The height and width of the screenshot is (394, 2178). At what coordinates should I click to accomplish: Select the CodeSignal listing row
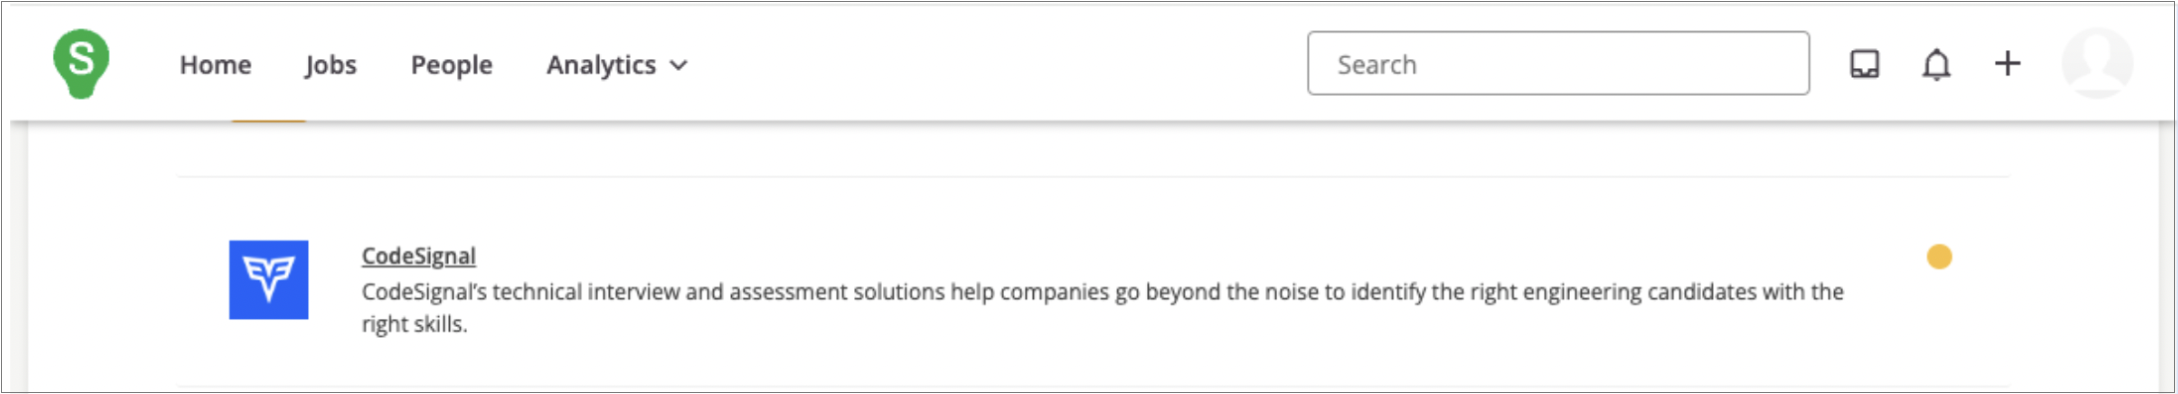[x=1093, y=282]
